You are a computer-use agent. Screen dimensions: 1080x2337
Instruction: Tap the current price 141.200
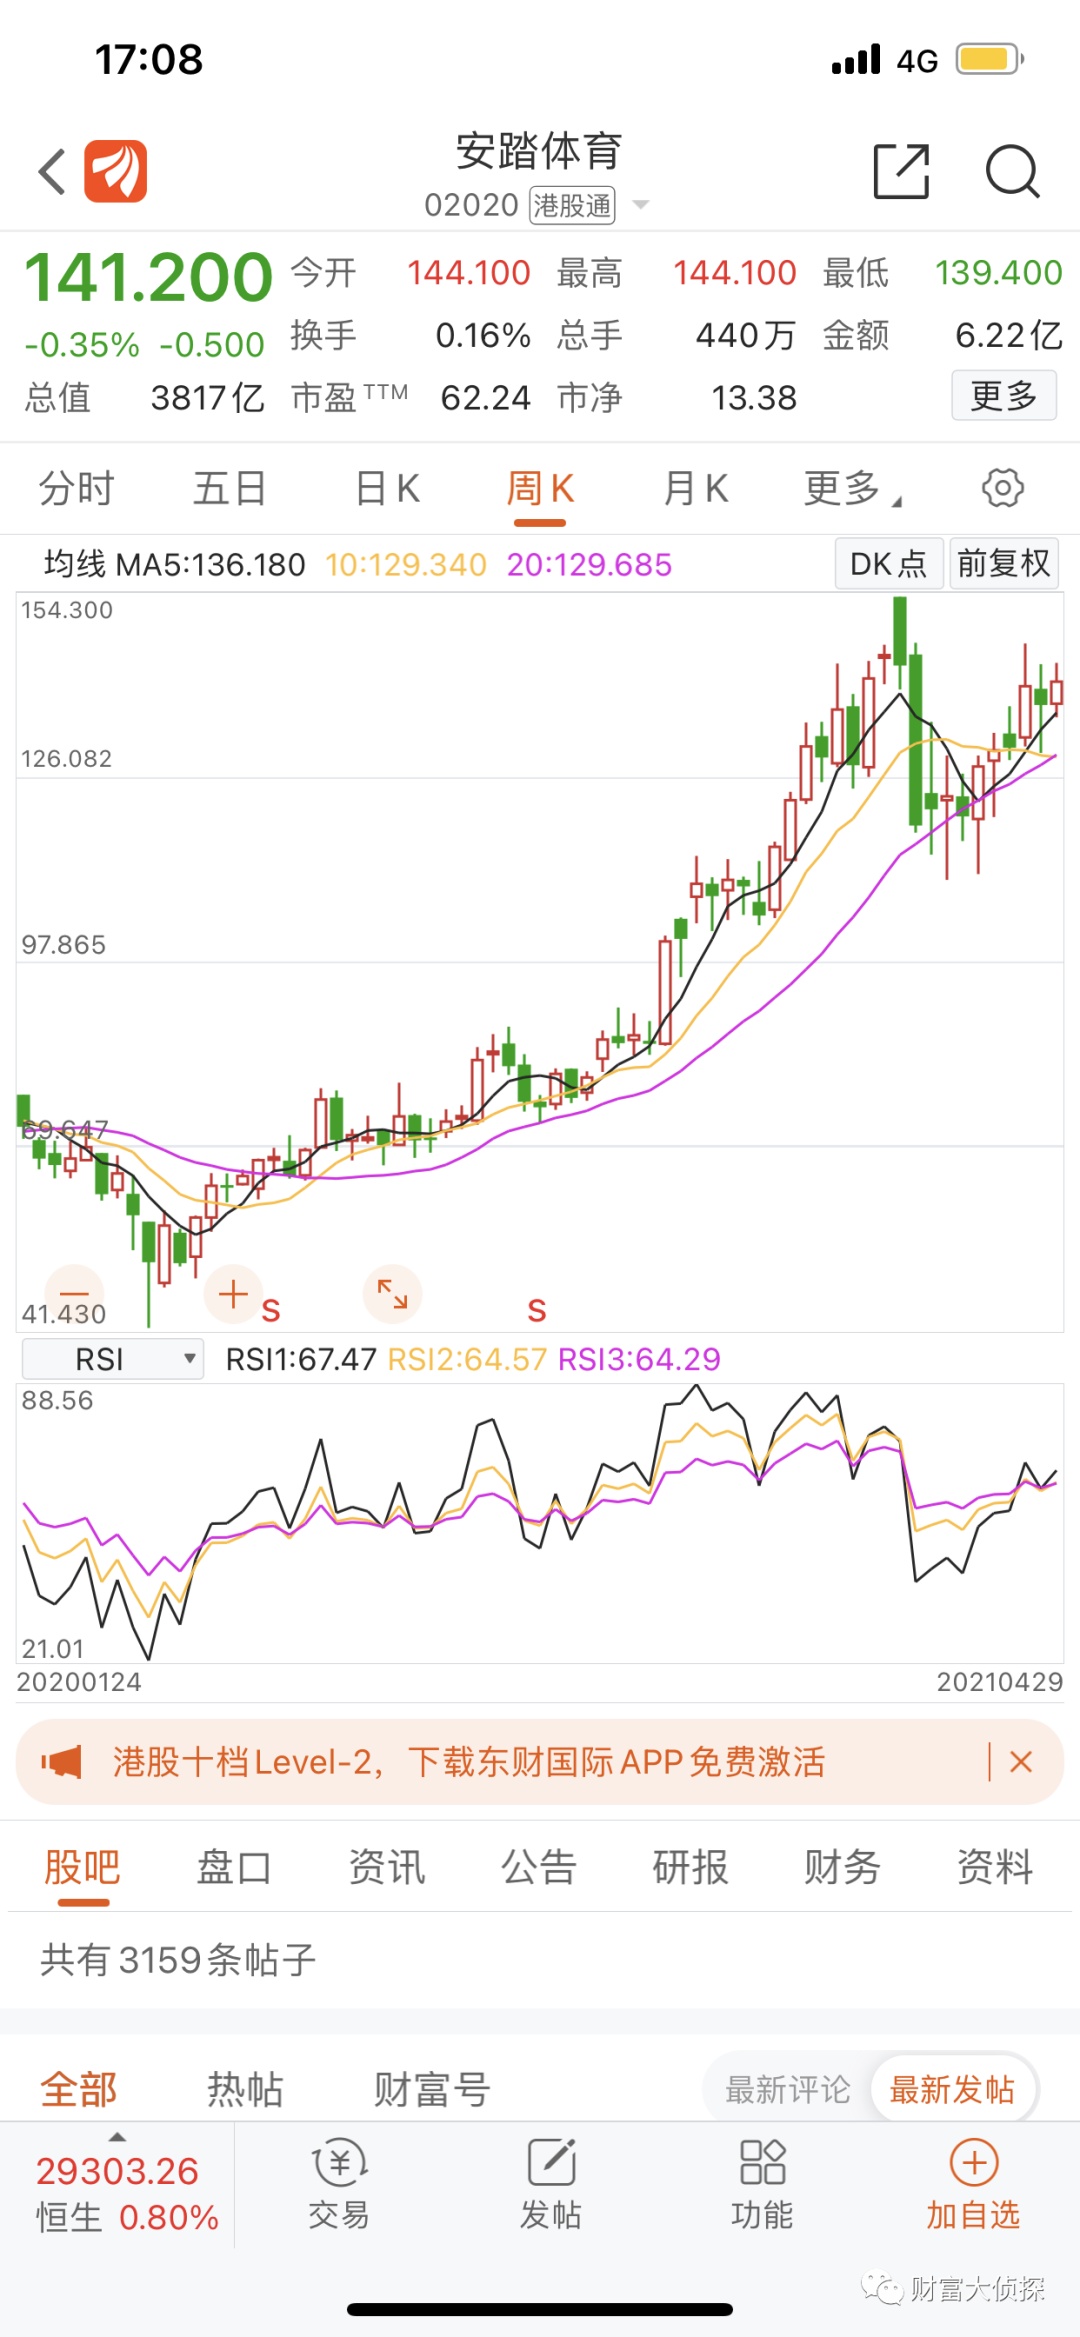click(148, 277)
